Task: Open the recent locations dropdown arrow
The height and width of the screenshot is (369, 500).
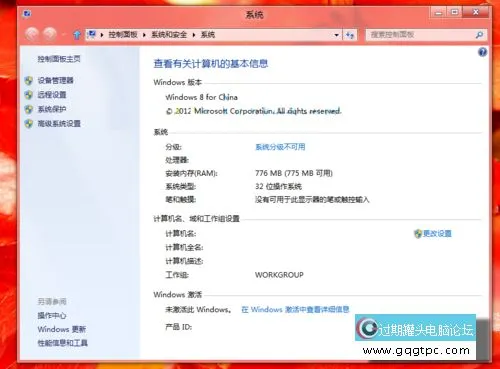Action: pyautogui.click(x=63, y=34)
